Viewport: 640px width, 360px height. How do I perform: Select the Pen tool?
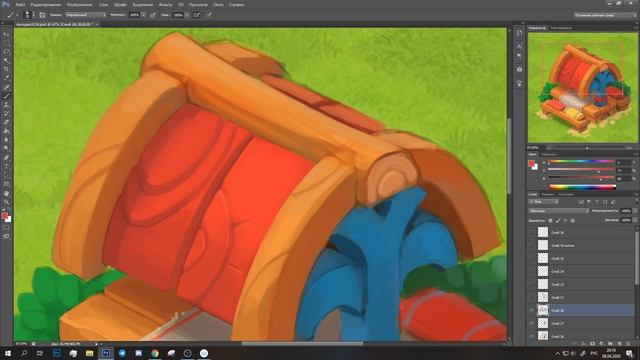click(6, 158)
